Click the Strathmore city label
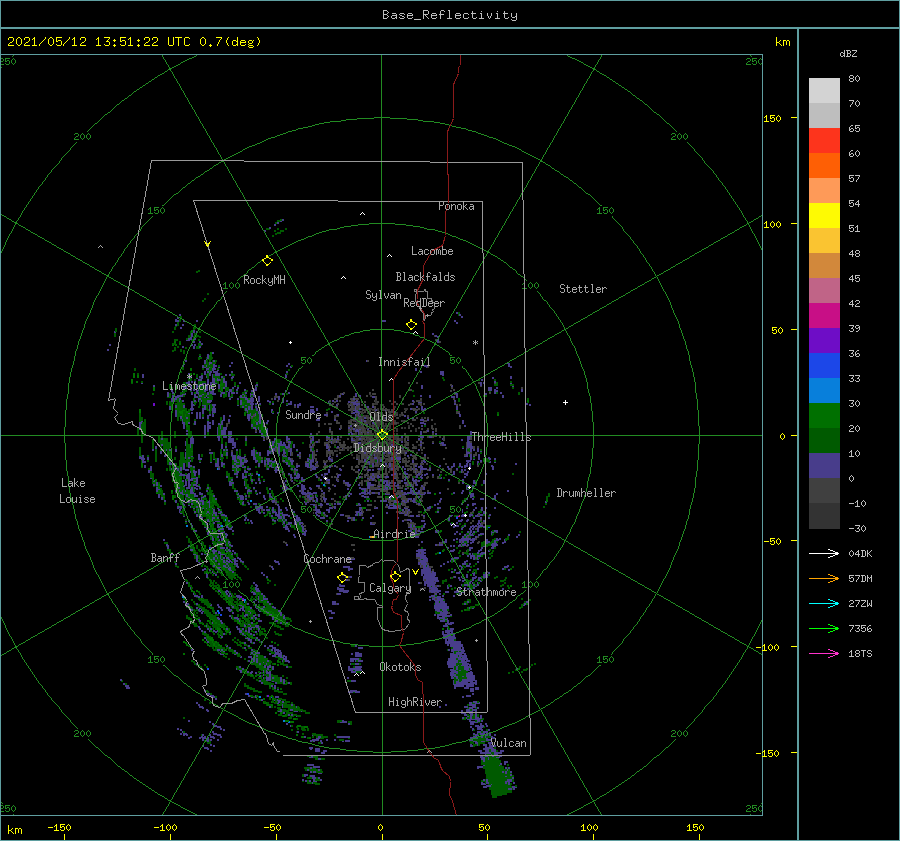Image resolution: width=900 pixels, height=841 pixels. click(486, 592)
